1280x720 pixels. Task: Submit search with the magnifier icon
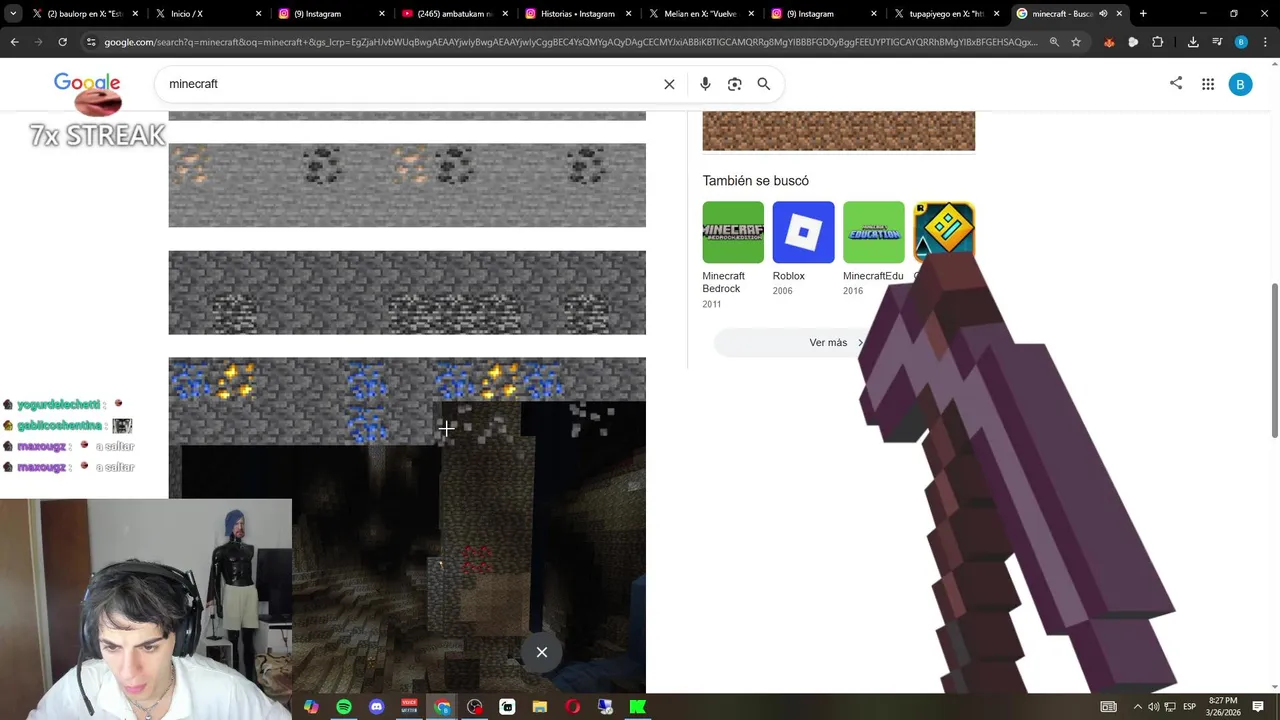pyautogui.click(x=764, y=84)
